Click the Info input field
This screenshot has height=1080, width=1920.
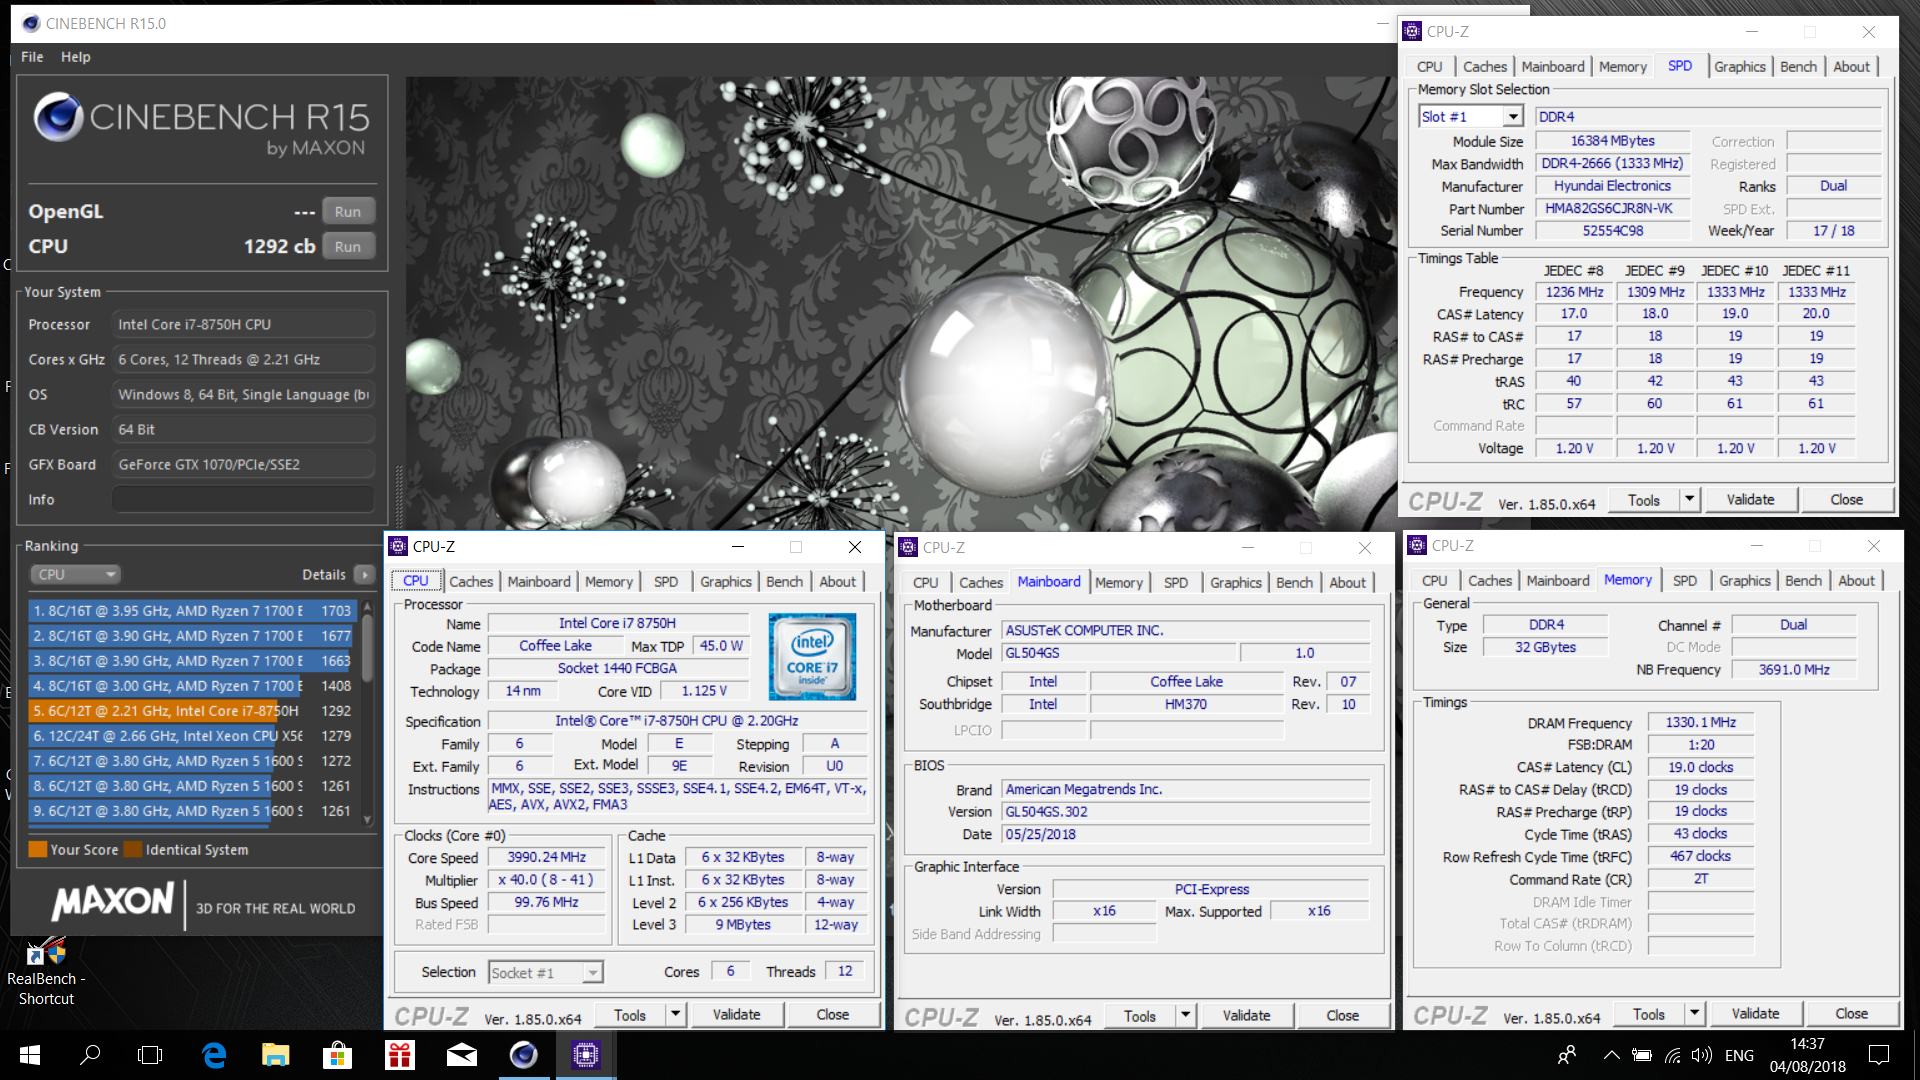[244, 499]
